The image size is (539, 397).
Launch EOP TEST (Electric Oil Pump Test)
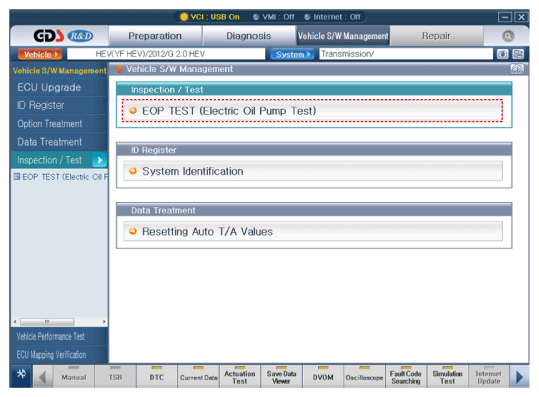312,111
